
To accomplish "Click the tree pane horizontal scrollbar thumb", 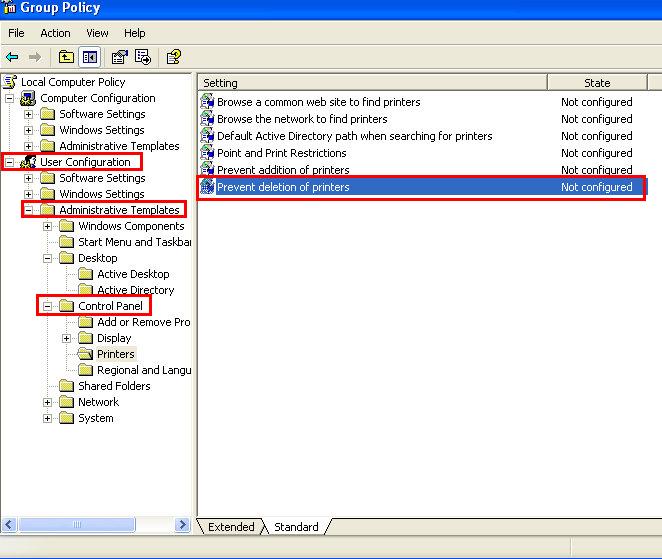I will pyautogui.click(x=77, y=525).
